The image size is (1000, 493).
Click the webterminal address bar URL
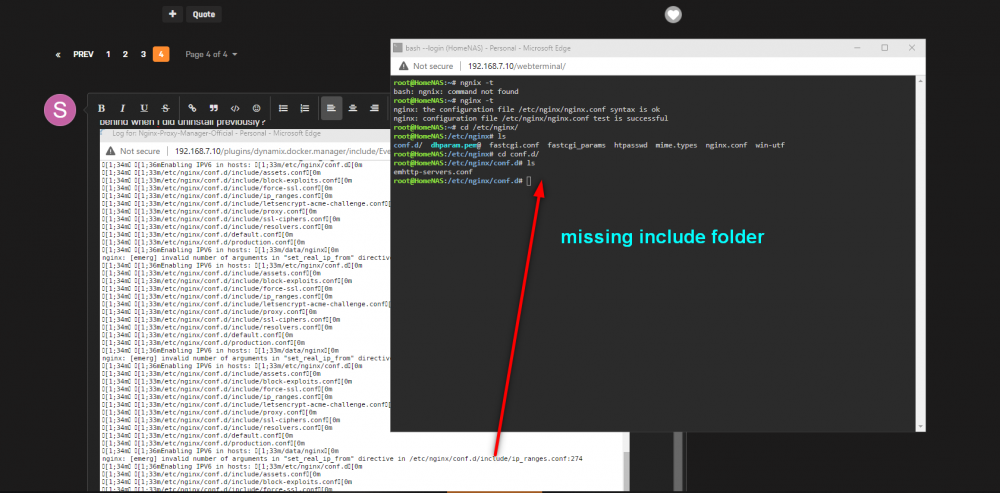(517, 66)
